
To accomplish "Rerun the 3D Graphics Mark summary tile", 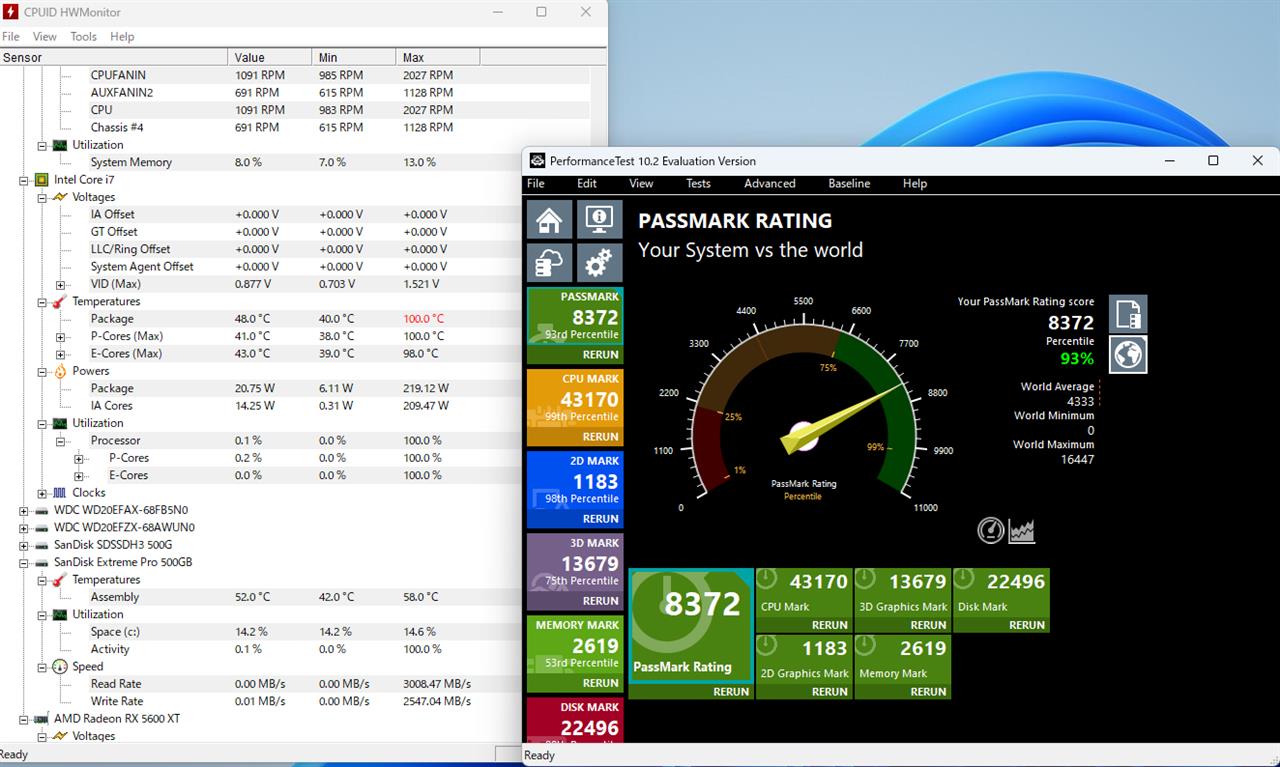I will coord(928,625).
